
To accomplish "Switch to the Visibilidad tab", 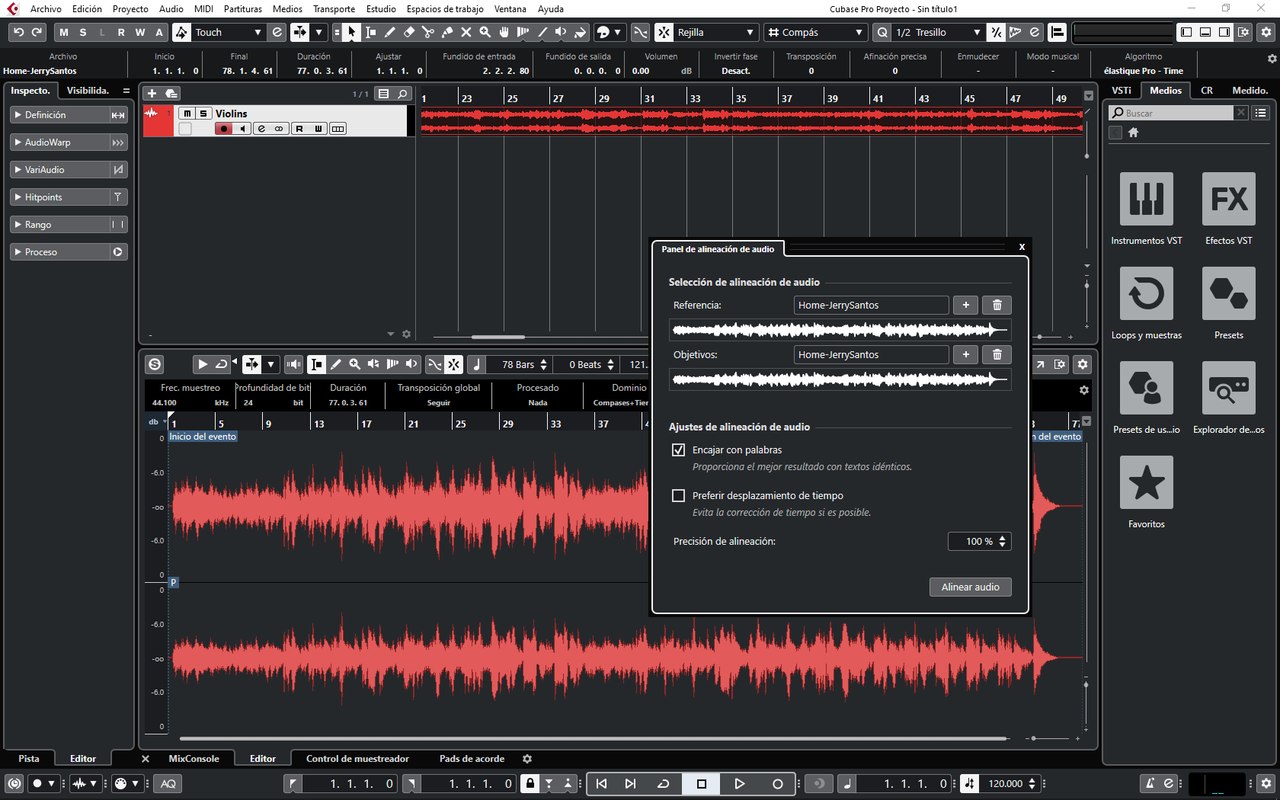I will point(88,90).
